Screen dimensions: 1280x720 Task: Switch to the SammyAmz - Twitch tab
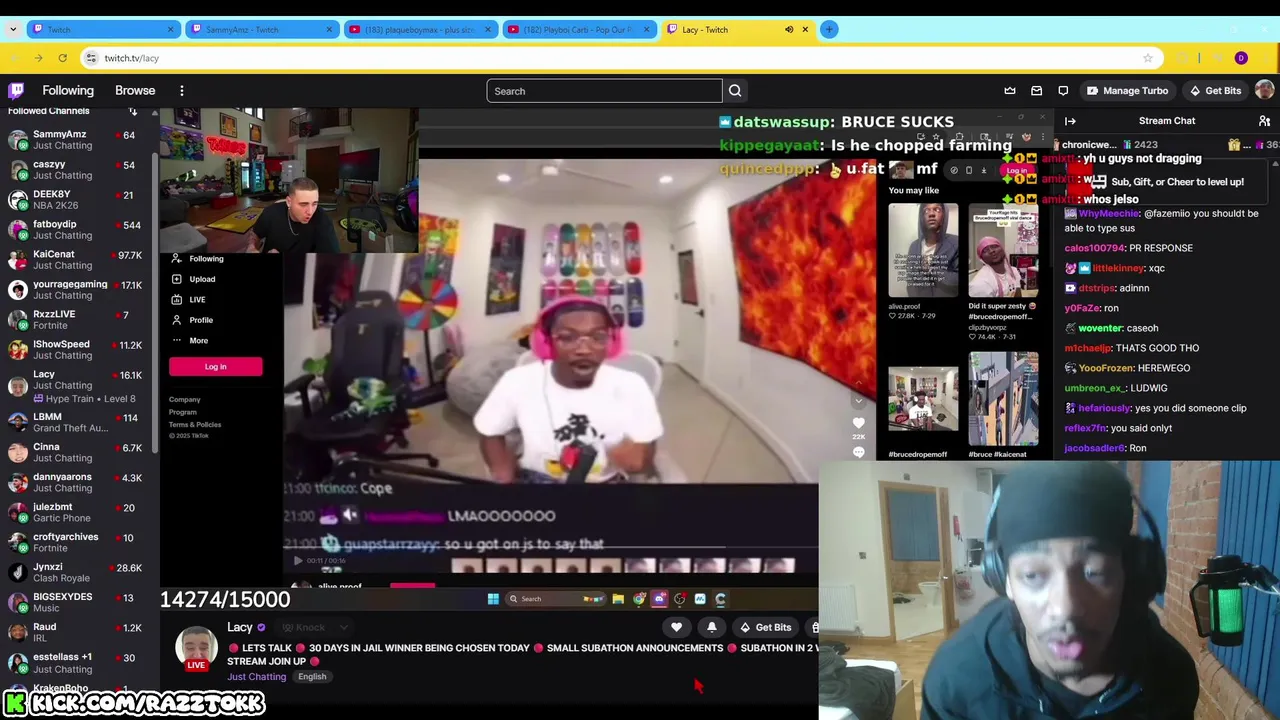click(260, 29)
